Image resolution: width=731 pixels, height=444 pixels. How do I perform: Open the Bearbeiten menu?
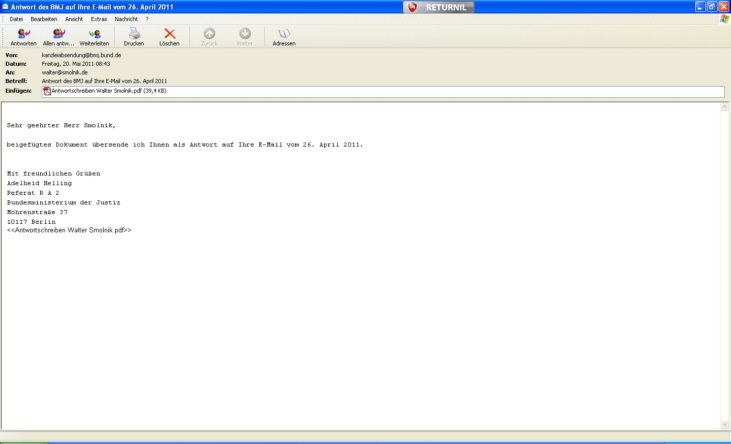pos(44,19)
